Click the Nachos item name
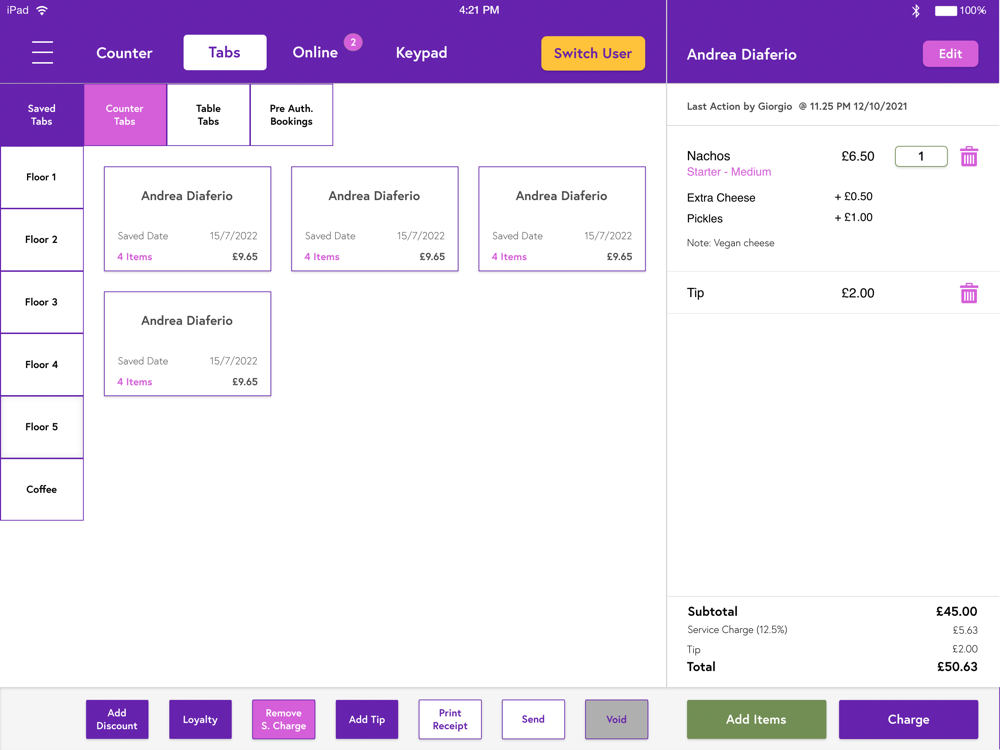1000x750 pixels. coord(709,156)
